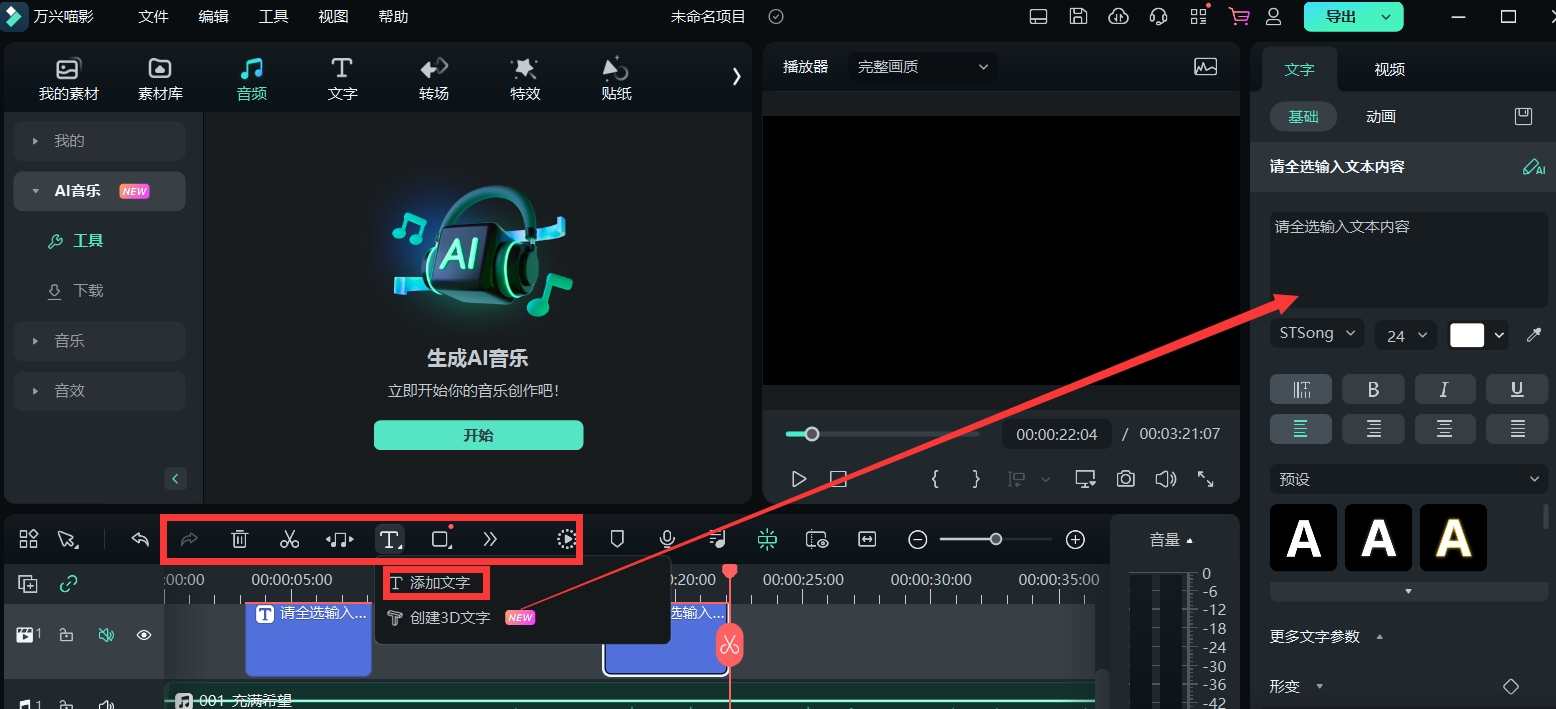Screen dimensions: 1556x709
Task: Take a snapshot using the camera icon under the player
Action: point(1125,479)
